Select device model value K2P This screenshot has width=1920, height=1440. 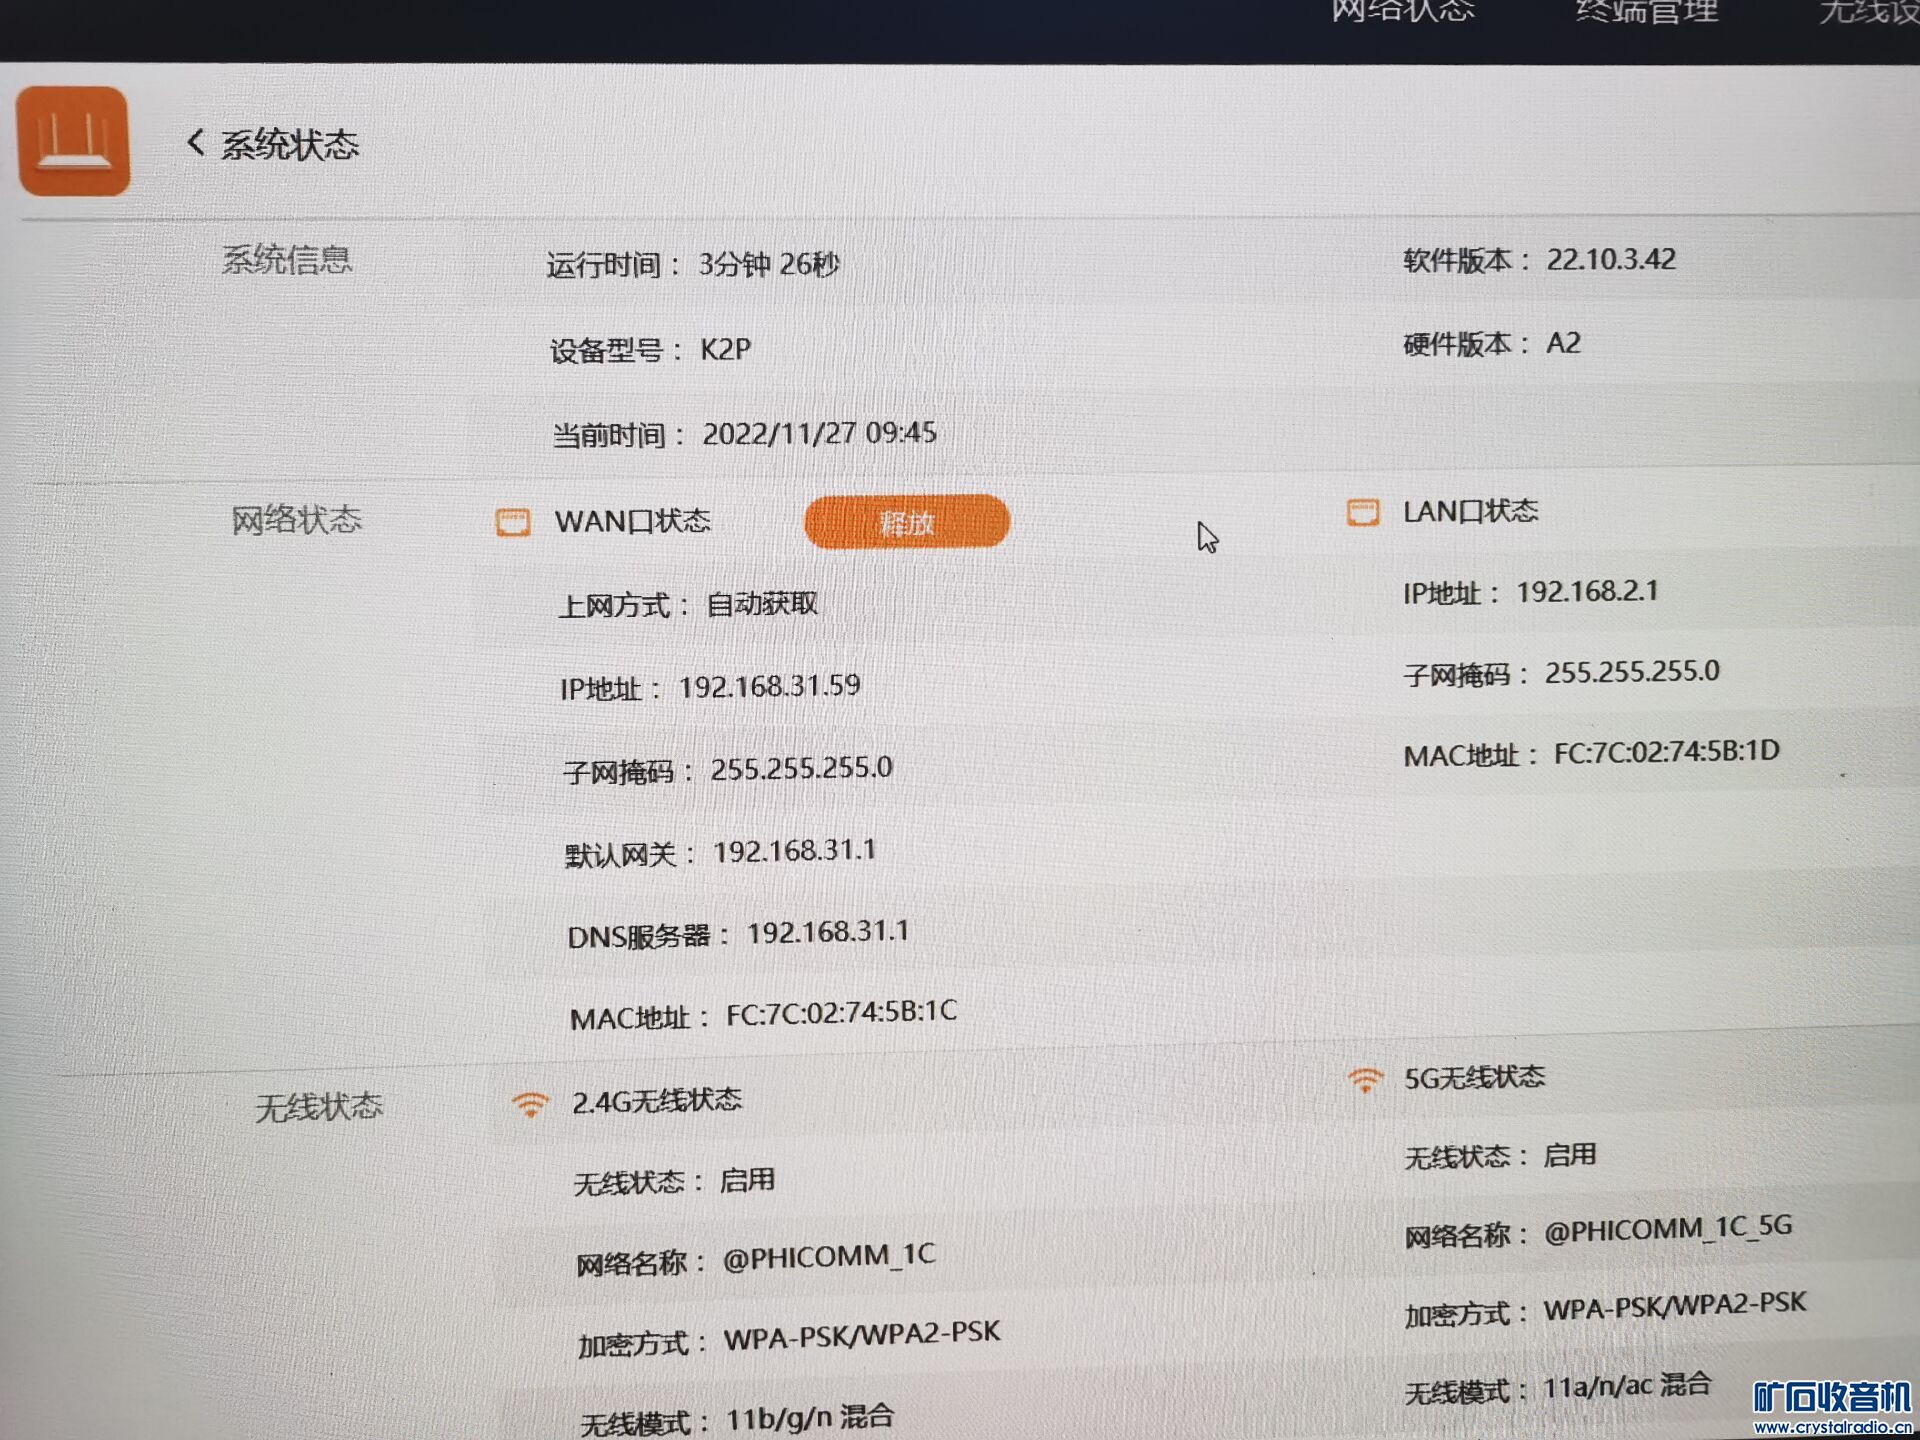pyautogui.click(x=725, y=349)
